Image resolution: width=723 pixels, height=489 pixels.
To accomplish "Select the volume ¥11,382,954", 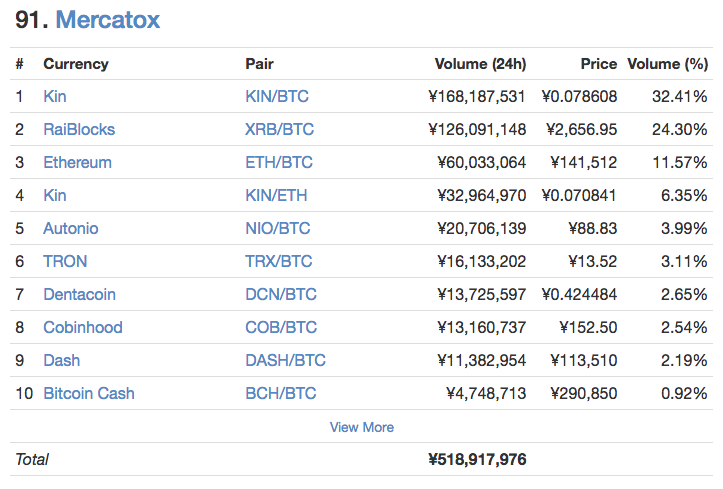I will click(481, 360).
